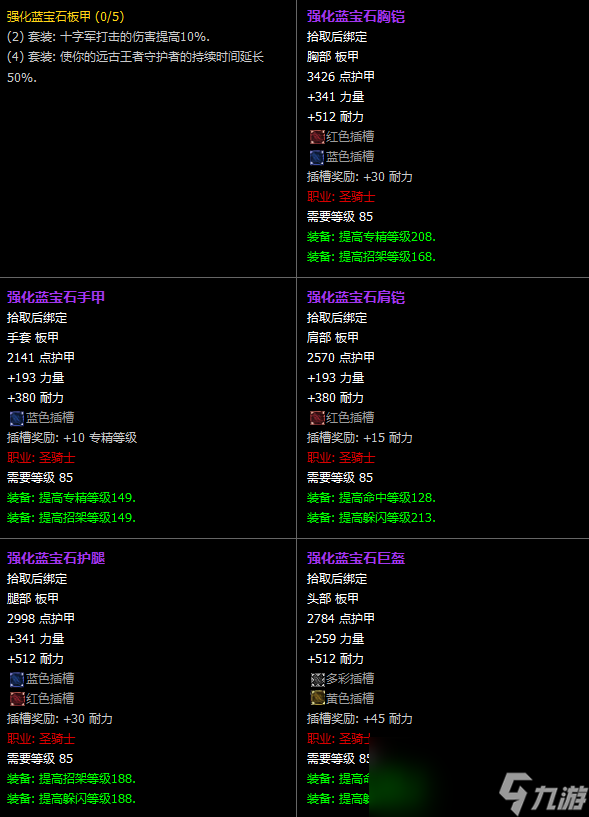This screenshot has height=817, width=589.
Task: Select 装备: 提高专精等级149
Action: (x=71, y=498)
